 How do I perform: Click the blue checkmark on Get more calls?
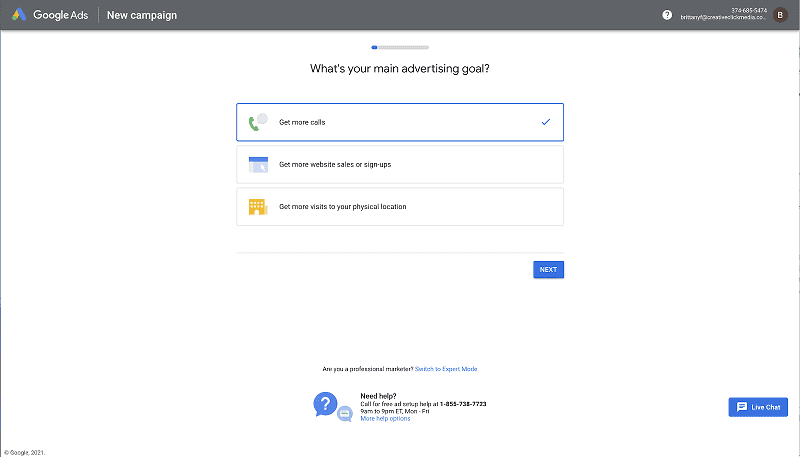tap(545, 122)
